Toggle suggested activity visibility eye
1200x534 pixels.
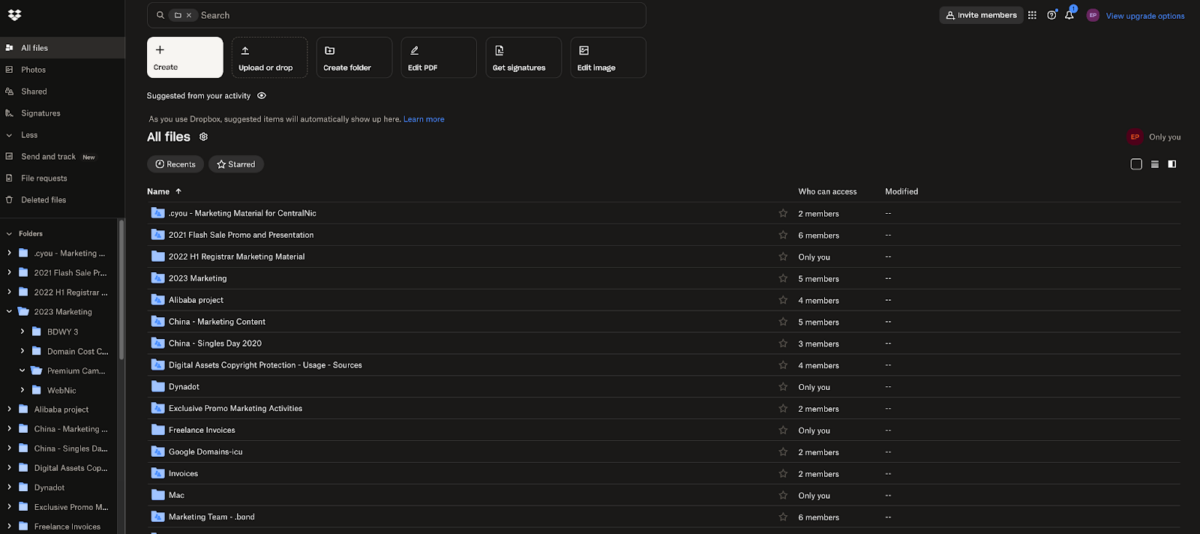pyautogui.click(x=261, y=96)
